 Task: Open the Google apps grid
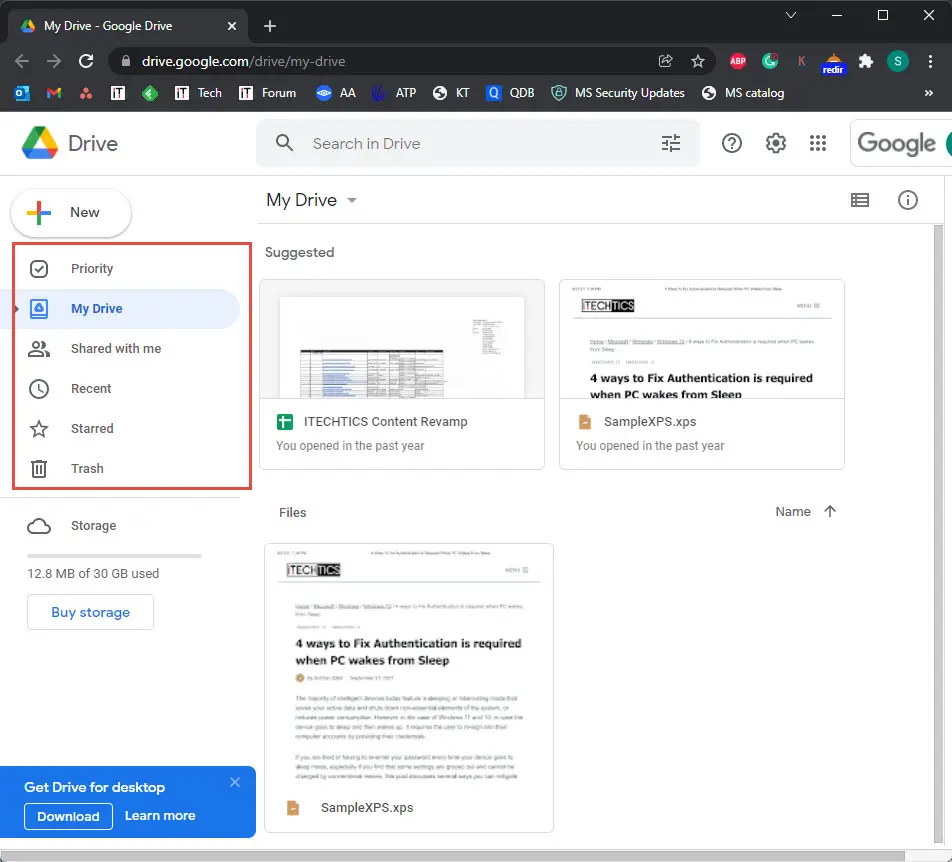click(819, 144)
